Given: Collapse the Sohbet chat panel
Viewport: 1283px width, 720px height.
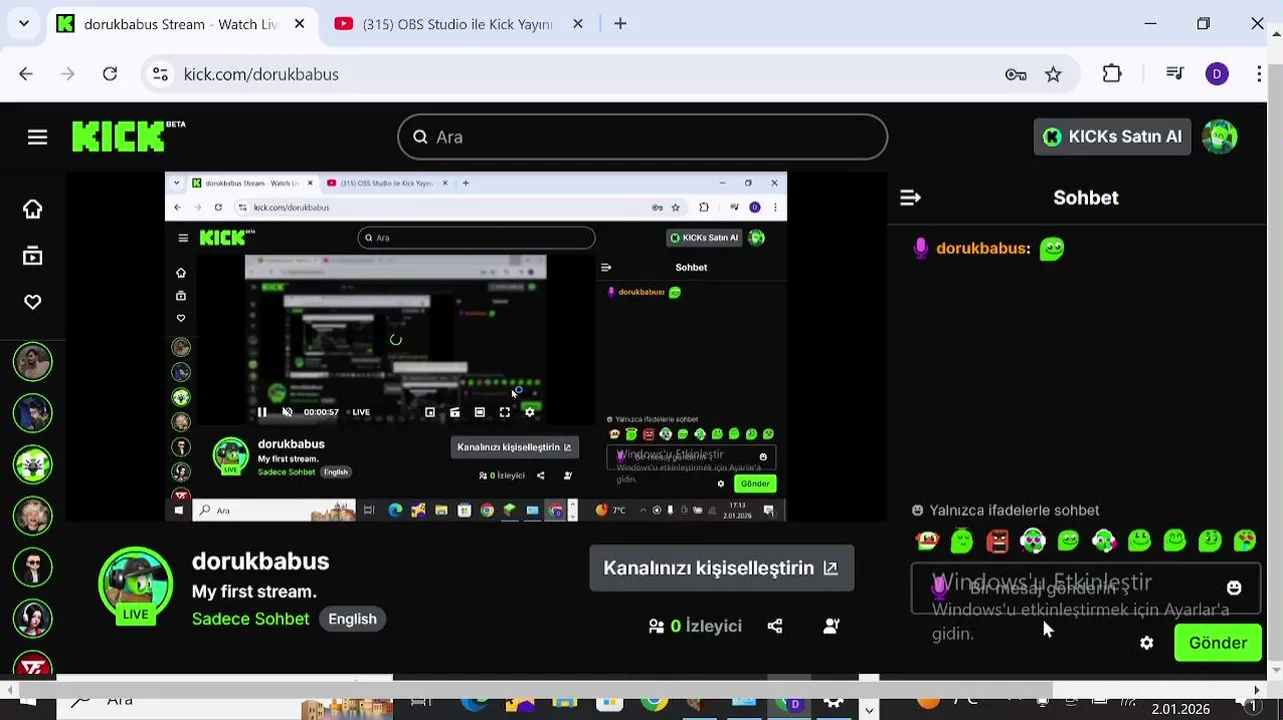Looking at the screenshot, I should (x=910, y=198).
